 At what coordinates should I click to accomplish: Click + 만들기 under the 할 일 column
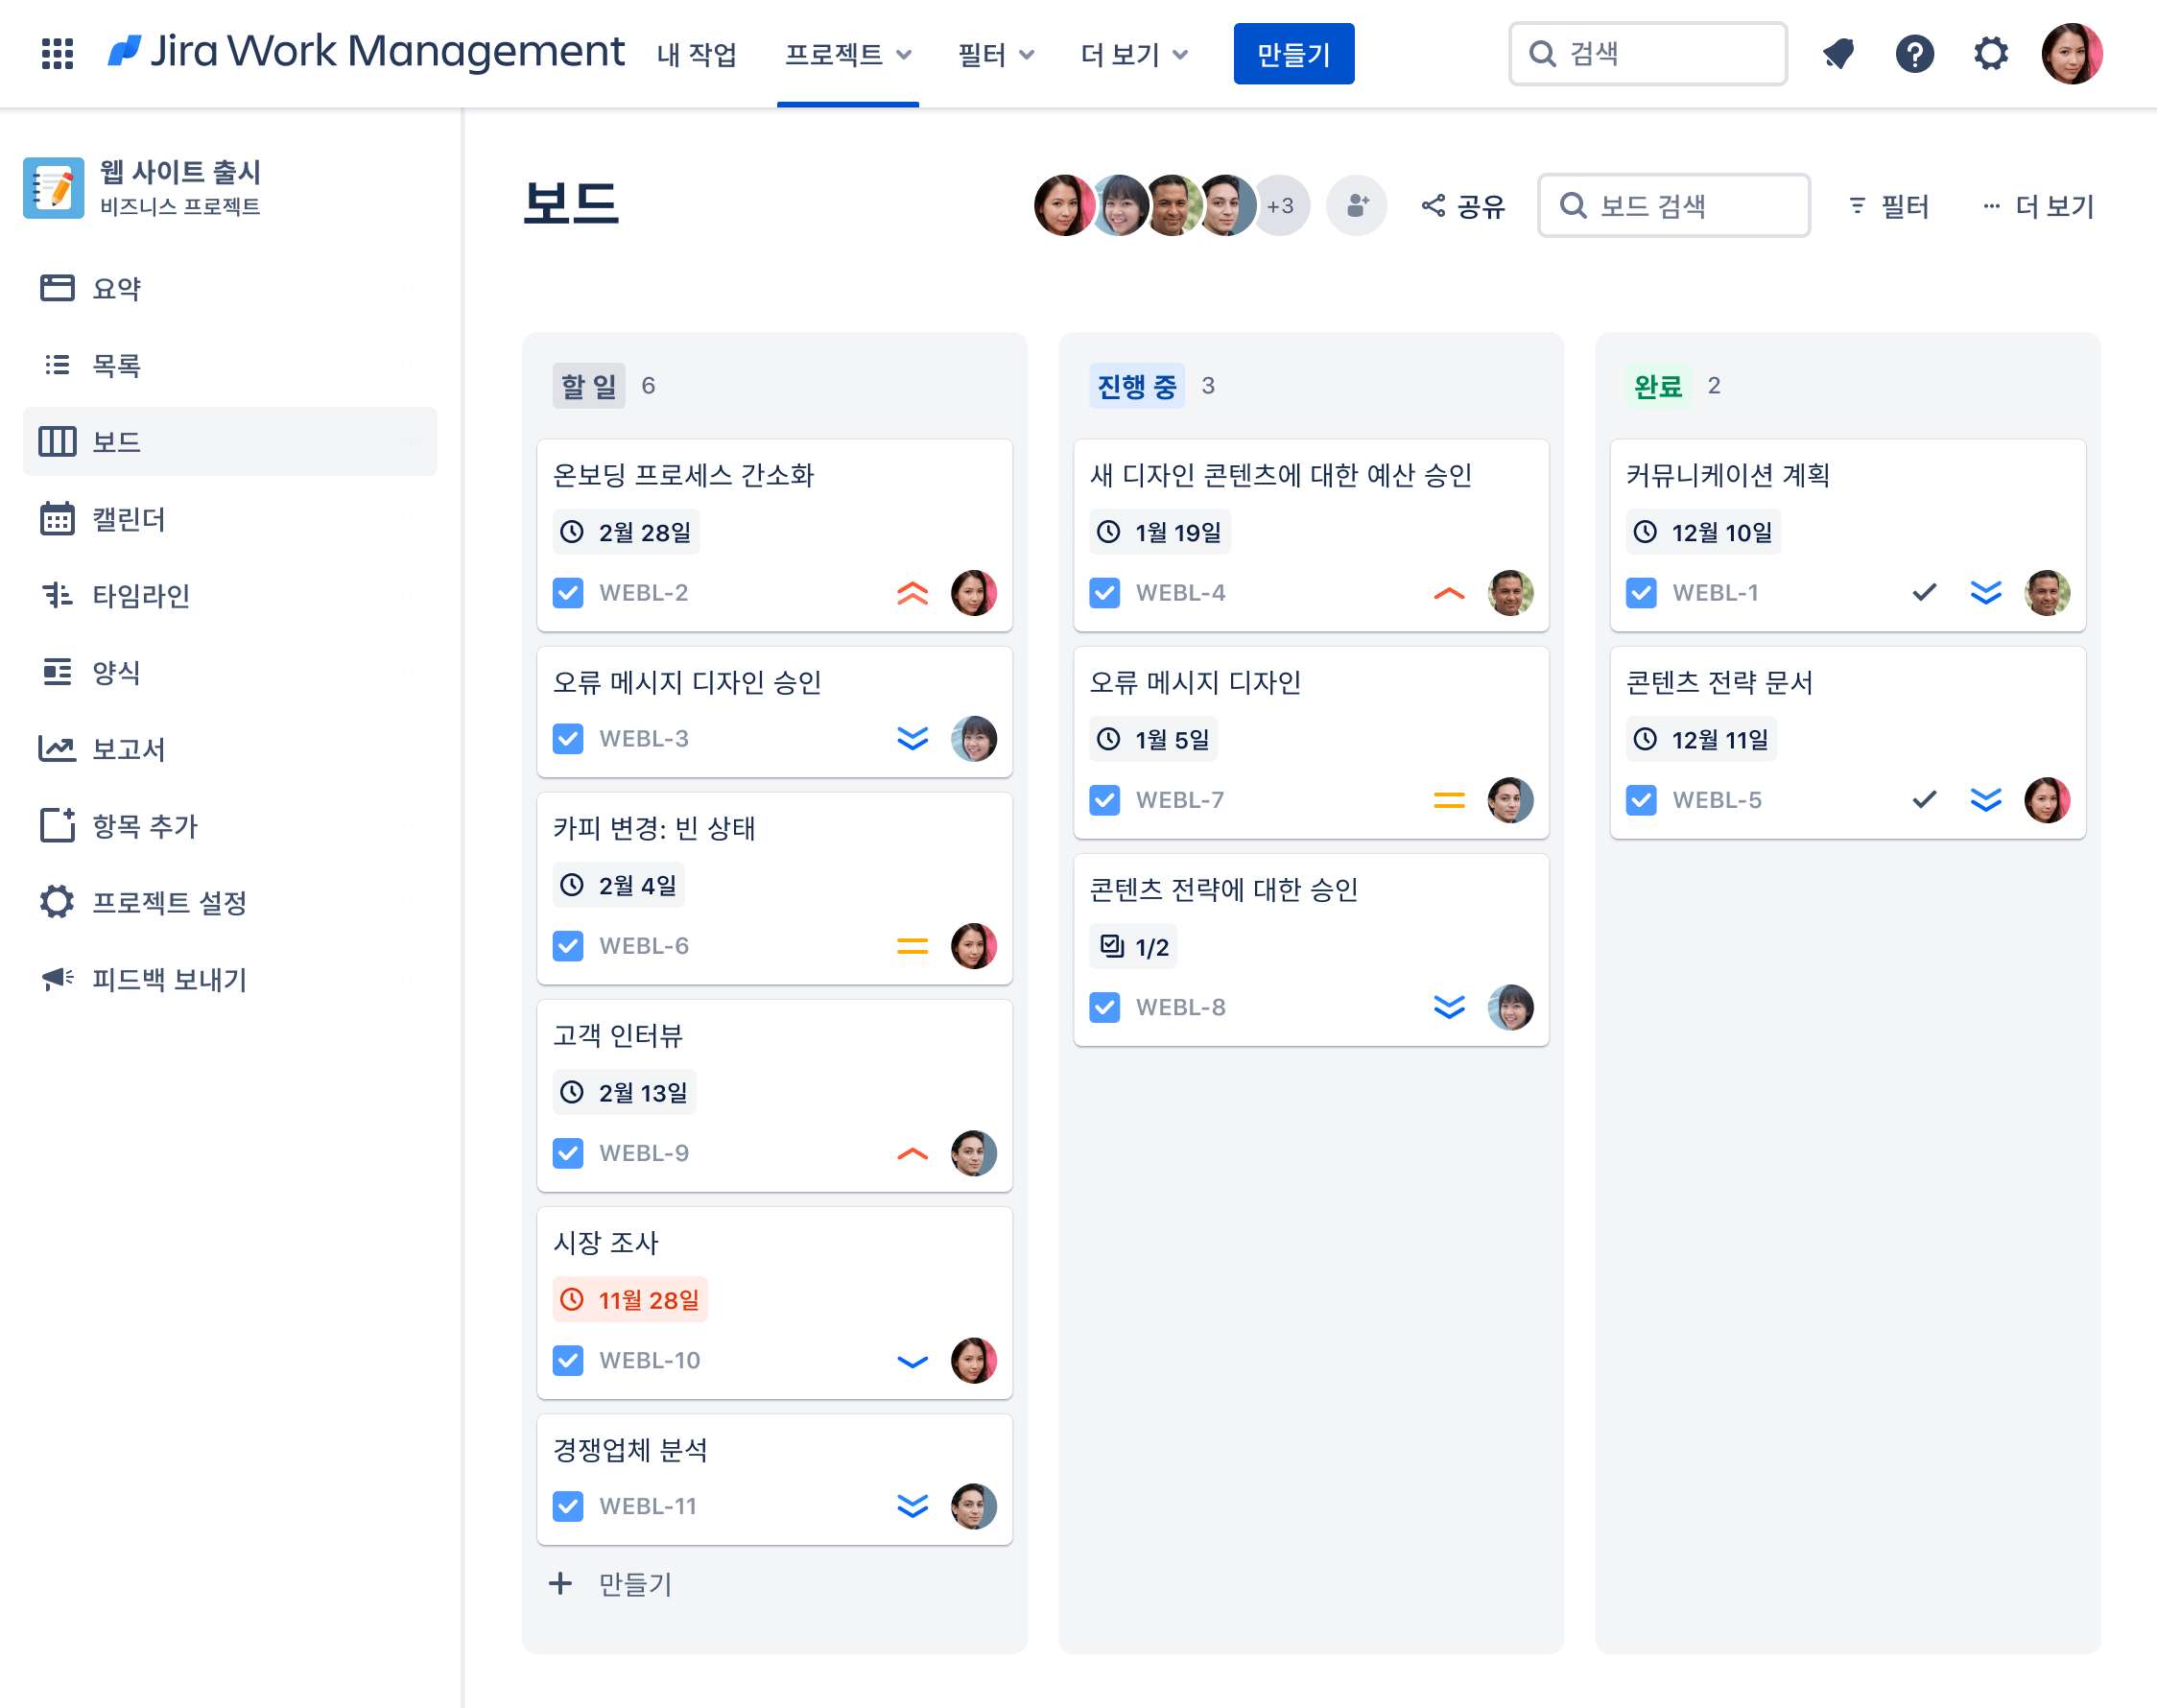[x=611, y=1584]
